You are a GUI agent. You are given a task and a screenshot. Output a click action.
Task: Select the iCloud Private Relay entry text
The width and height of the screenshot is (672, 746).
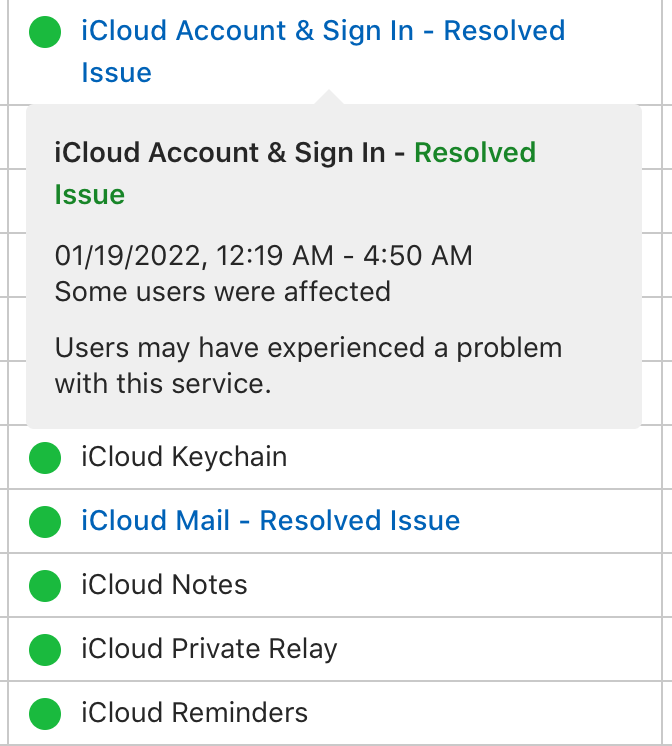(x=209, y=649)
